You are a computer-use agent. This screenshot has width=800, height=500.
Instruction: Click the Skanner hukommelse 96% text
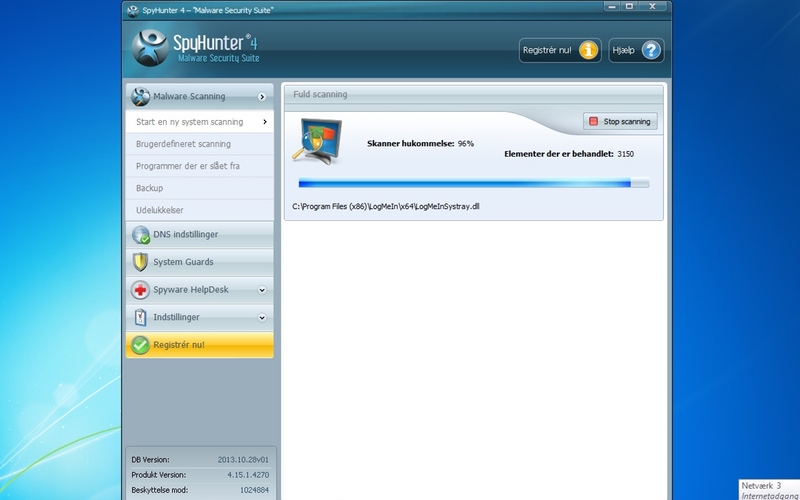click(x=420, y=144)
